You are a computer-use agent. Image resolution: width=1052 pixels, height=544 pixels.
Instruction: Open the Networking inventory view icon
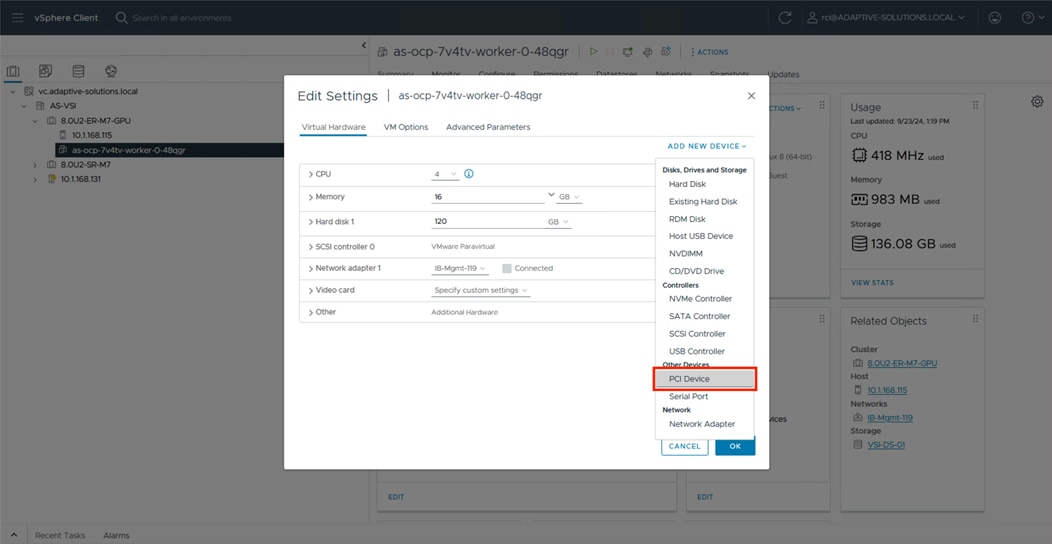(x=111, y=72)
